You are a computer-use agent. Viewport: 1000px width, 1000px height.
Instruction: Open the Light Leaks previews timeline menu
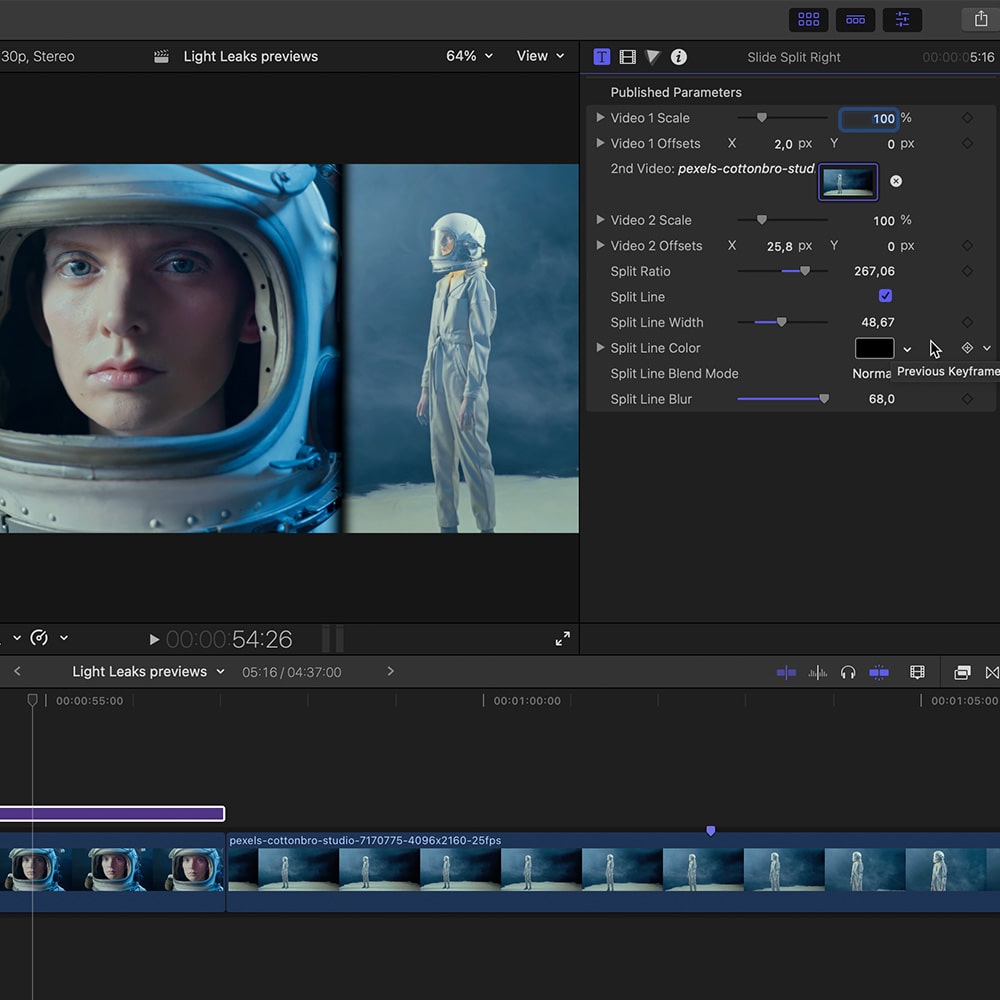tap(148, 672)
